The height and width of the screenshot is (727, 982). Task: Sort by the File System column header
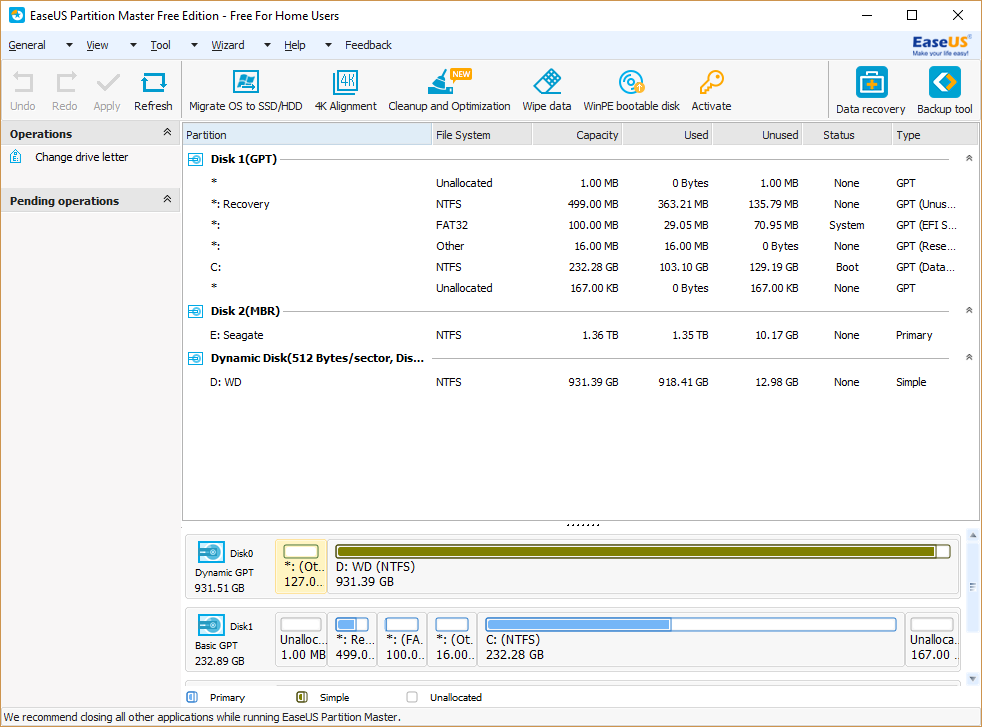(x=482, y=135)
